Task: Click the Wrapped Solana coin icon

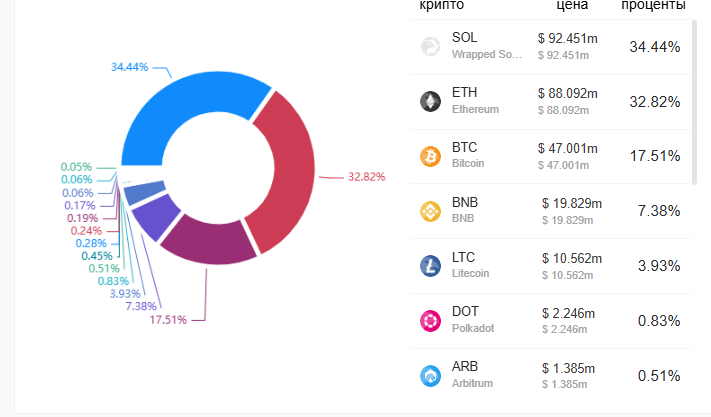Action: (430, 46)
